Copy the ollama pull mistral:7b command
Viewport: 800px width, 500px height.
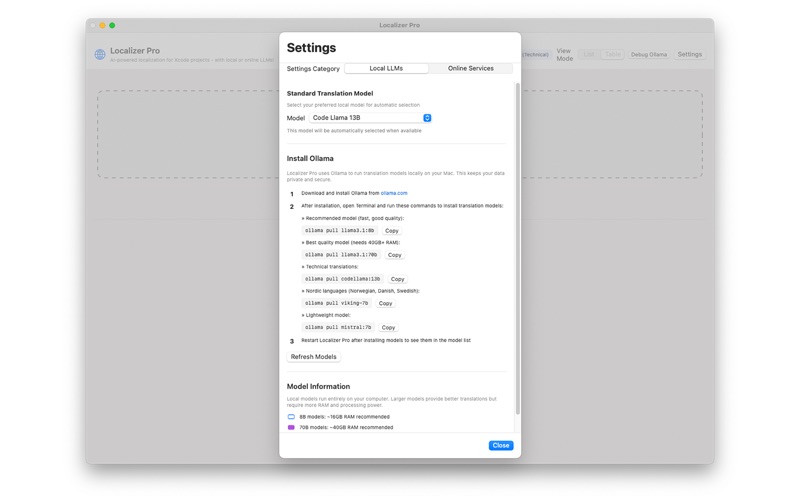coord(388,328)
